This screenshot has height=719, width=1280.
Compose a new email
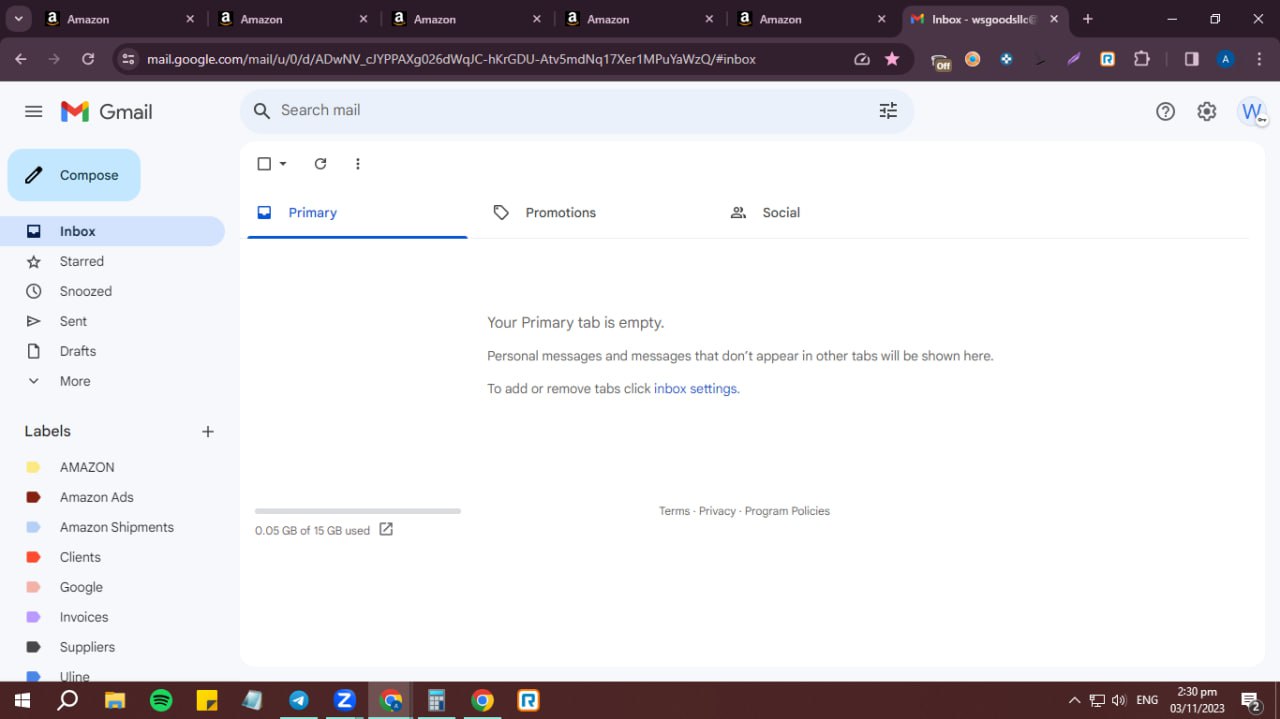[74, 175]
